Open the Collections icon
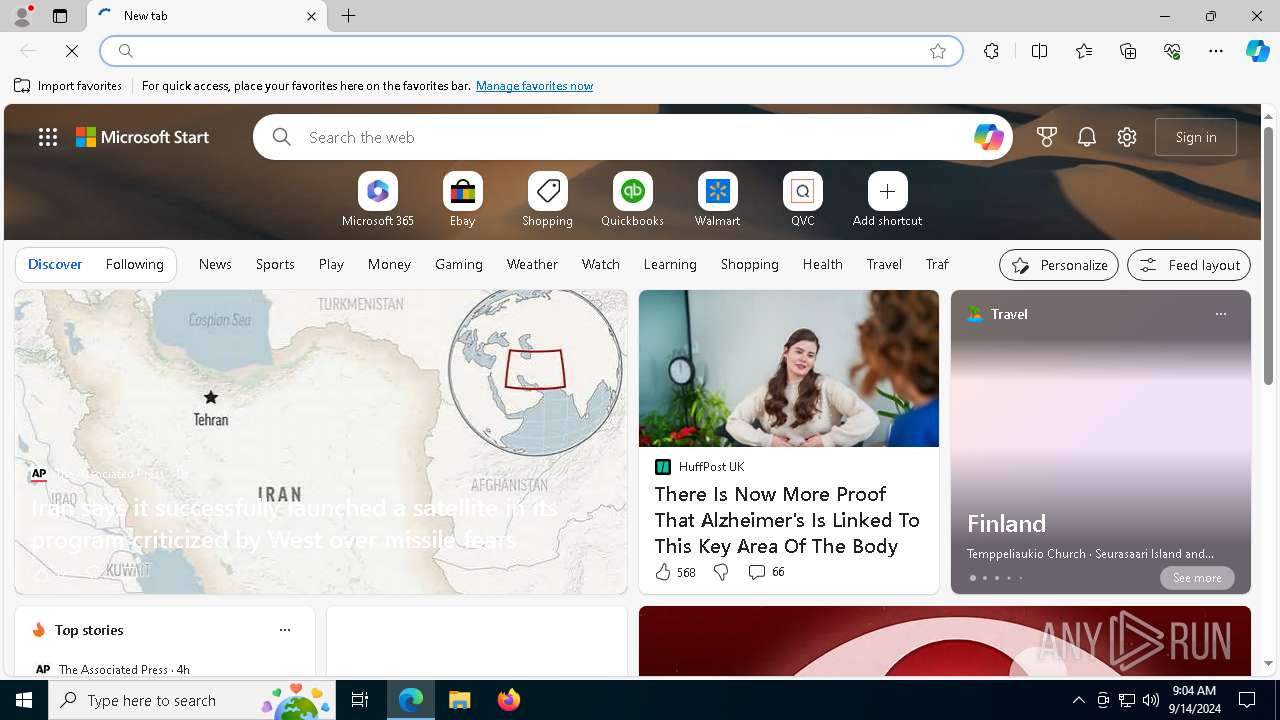1280x720 pixels. [1128, 51]
